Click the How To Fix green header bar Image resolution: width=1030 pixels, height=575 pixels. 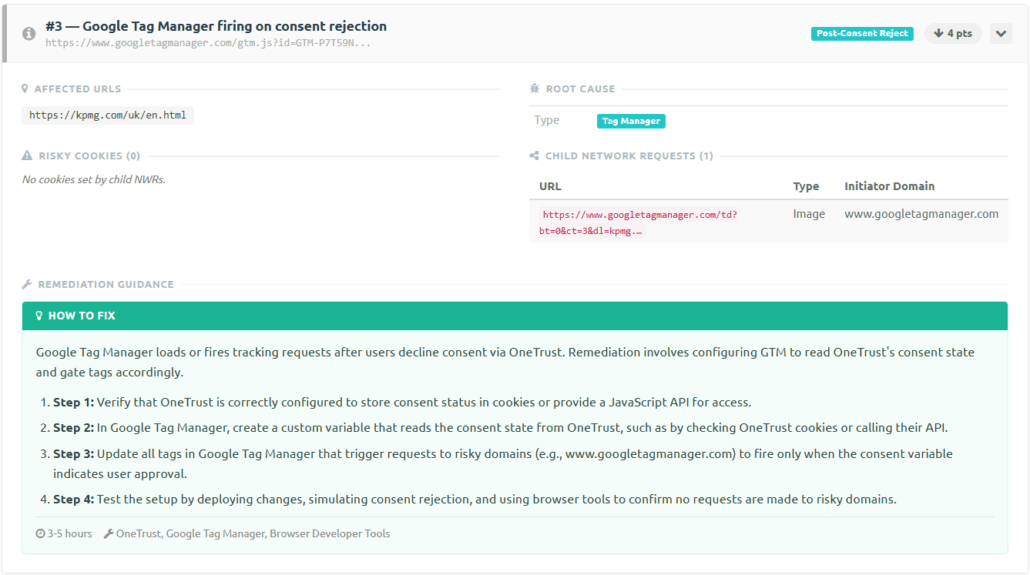click(x=514, y=316)
